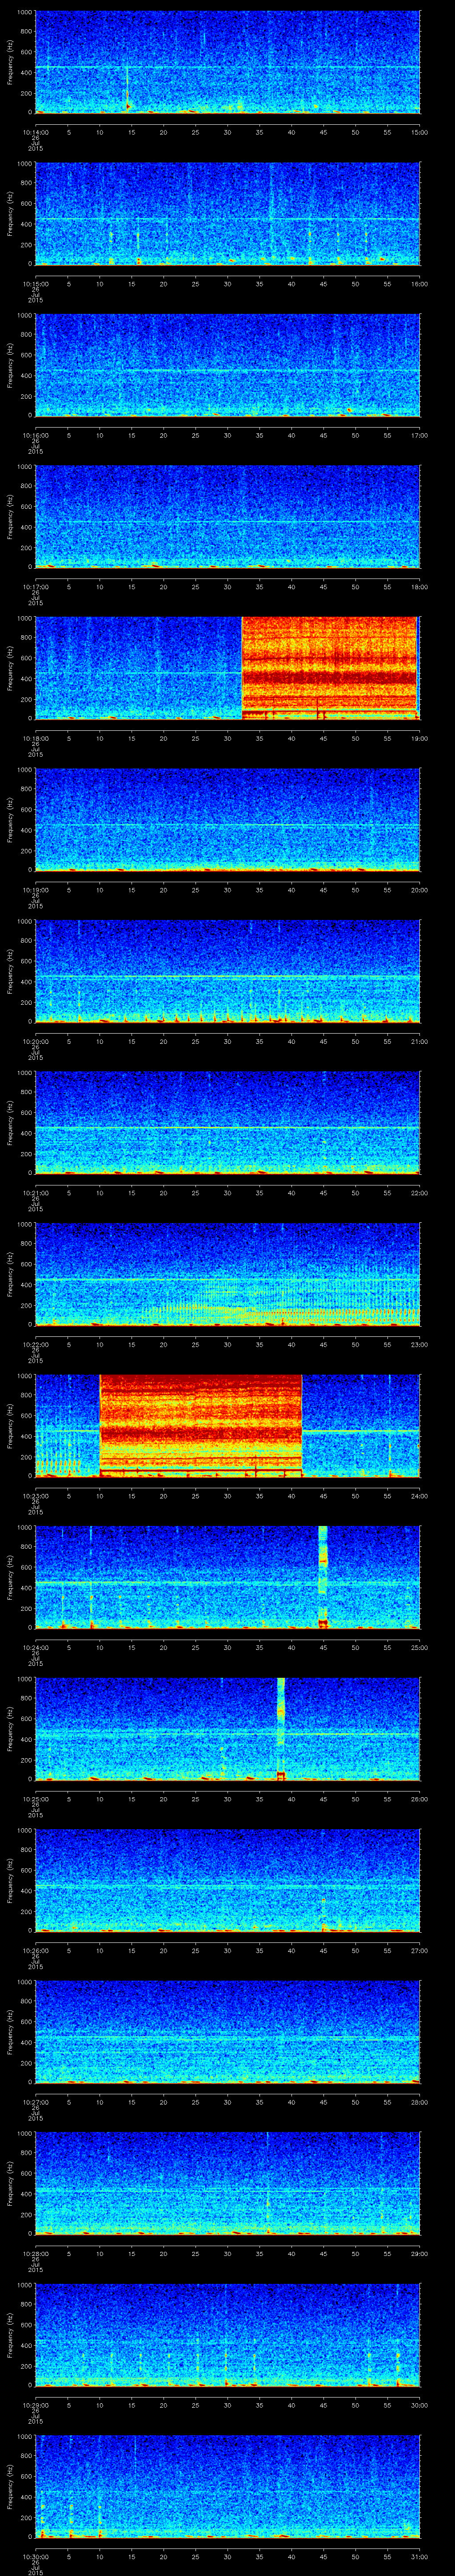
Task: Click the spectrogram panel starting at 10:19:00
Action: point(227,820)
